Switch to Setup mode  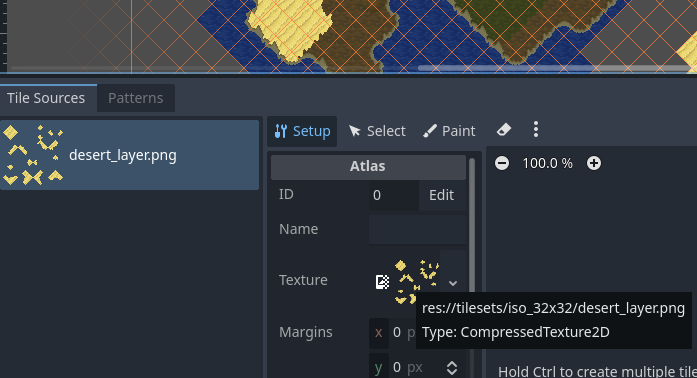tap(302, 131)
